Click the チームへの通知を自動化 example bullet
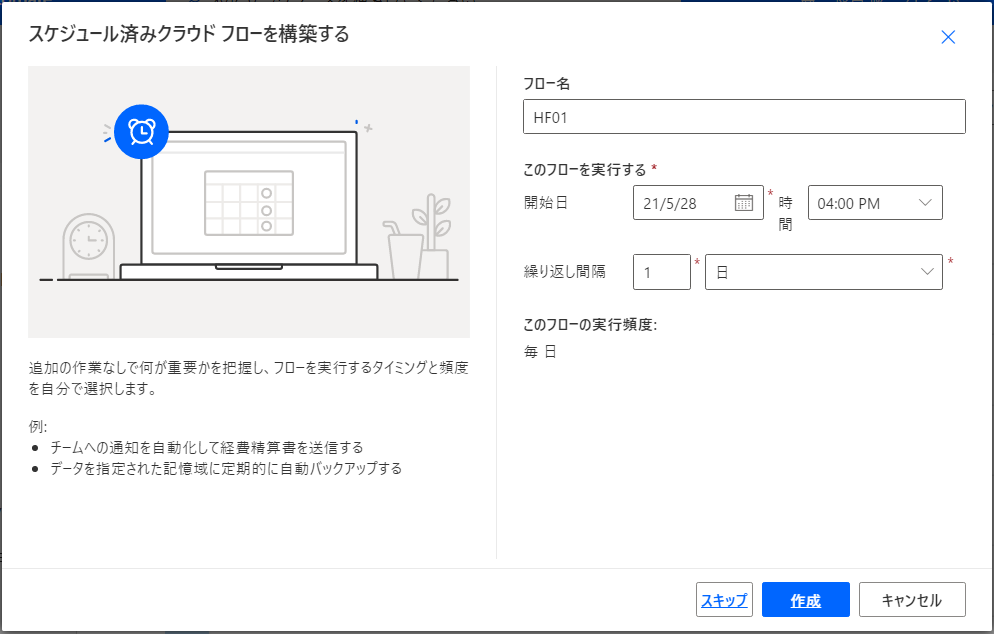The image size is (994, 634). point(207,448)
